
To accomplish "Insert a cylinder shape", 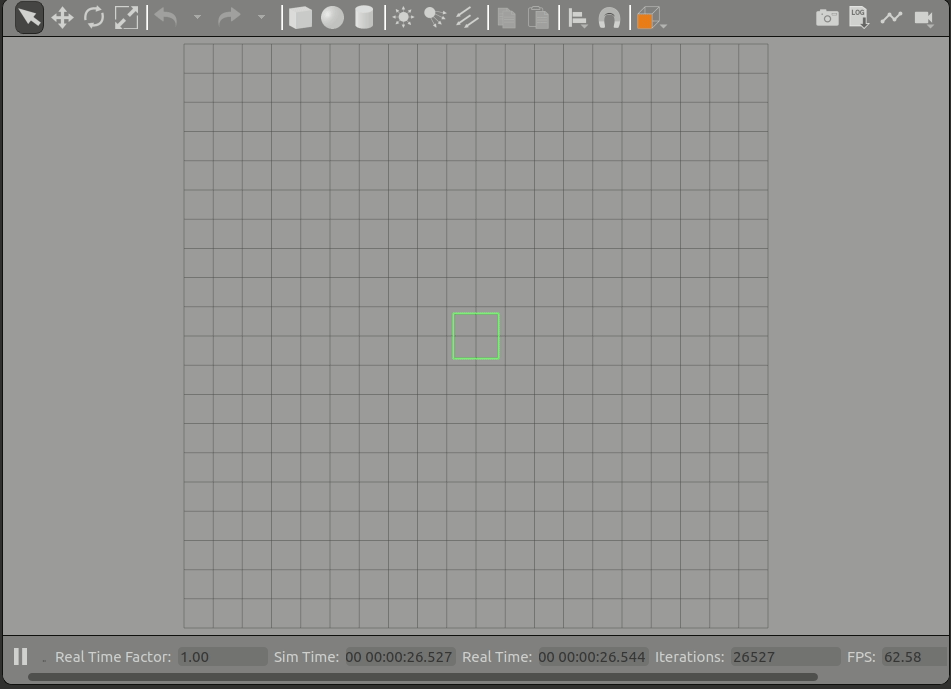I will point(364,18).
